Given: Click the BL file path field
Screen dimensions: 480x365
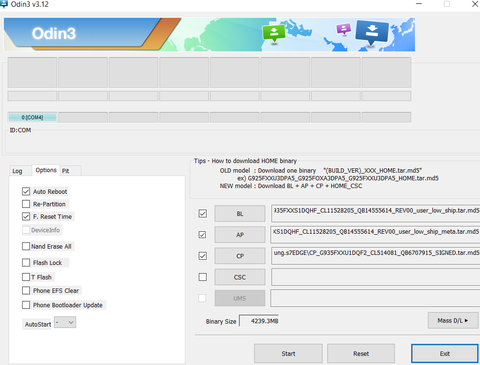Looking at the screenshot, I should point(376,213).
